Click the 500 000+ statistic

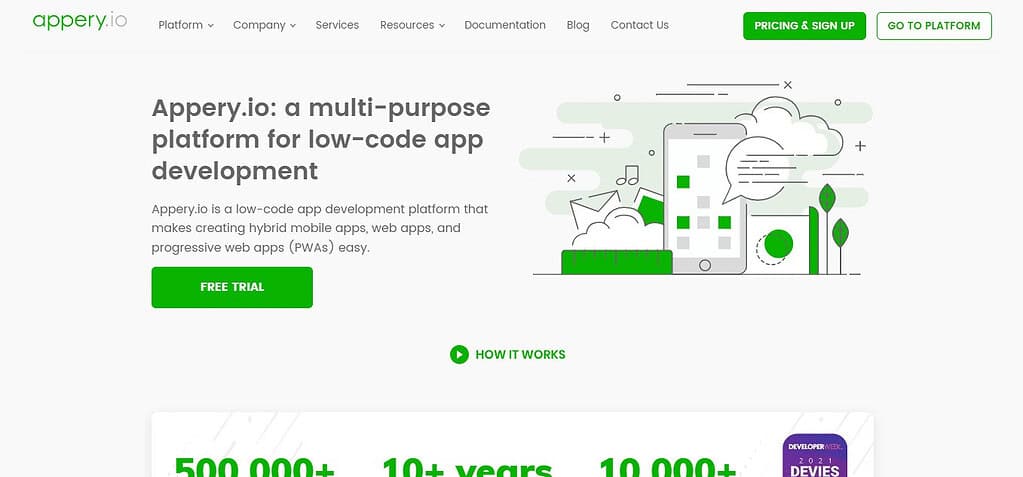click(x=254, y=466)
